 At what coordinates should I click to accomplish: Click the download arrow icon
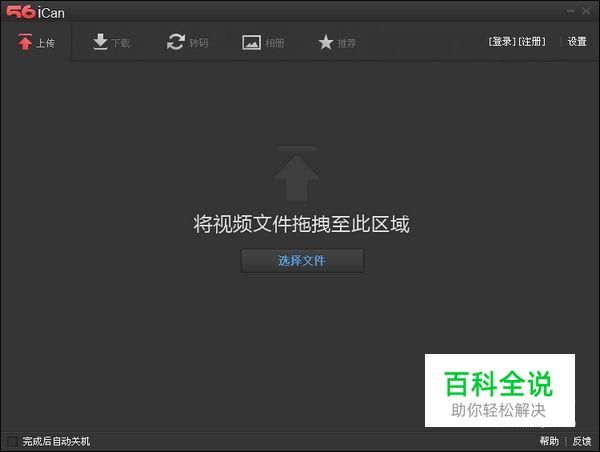[100, 42]
